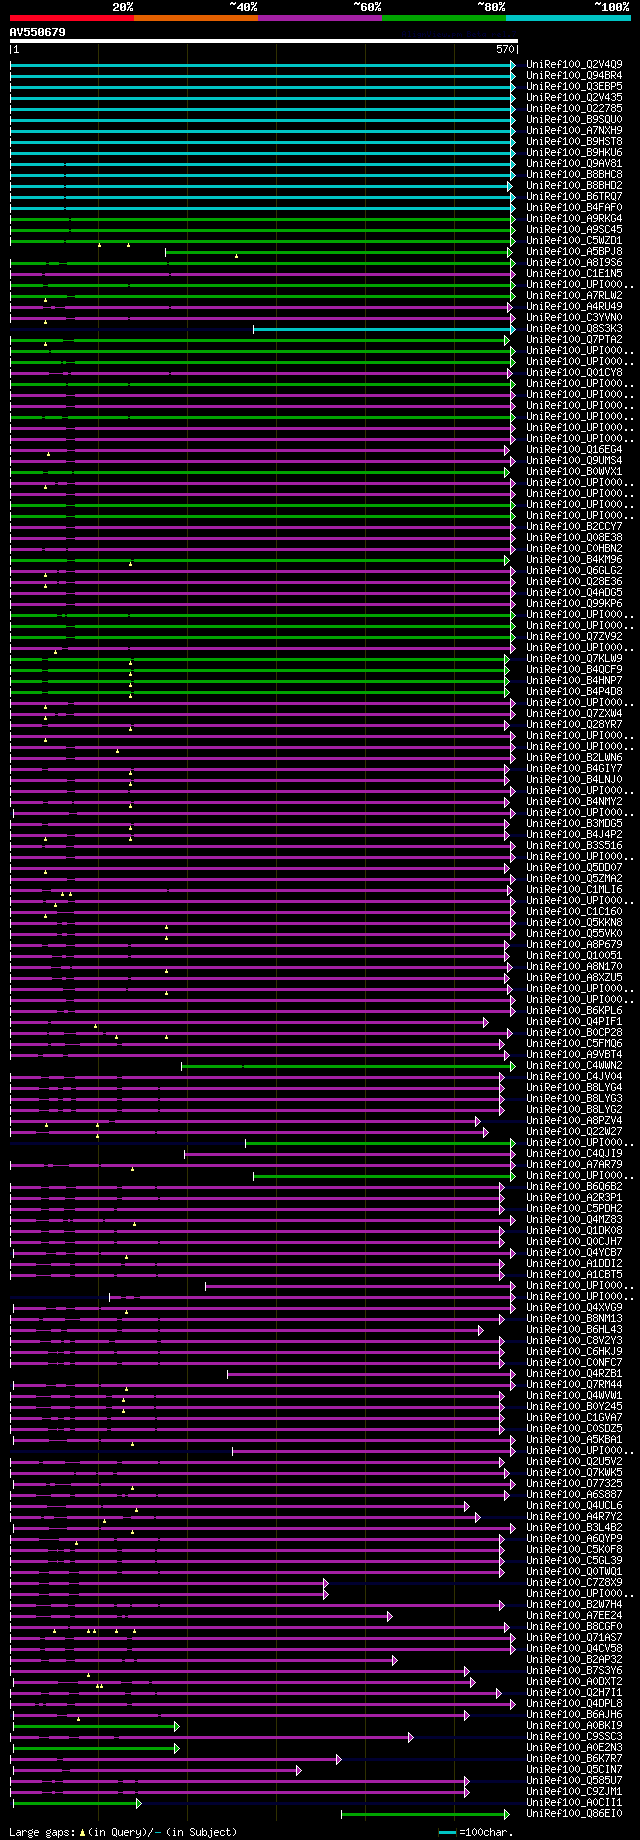The image size is (640, 1840).
Task: Click the green alignment bar of UniRef100_C4WWN2
Action: click(348, 1065)
